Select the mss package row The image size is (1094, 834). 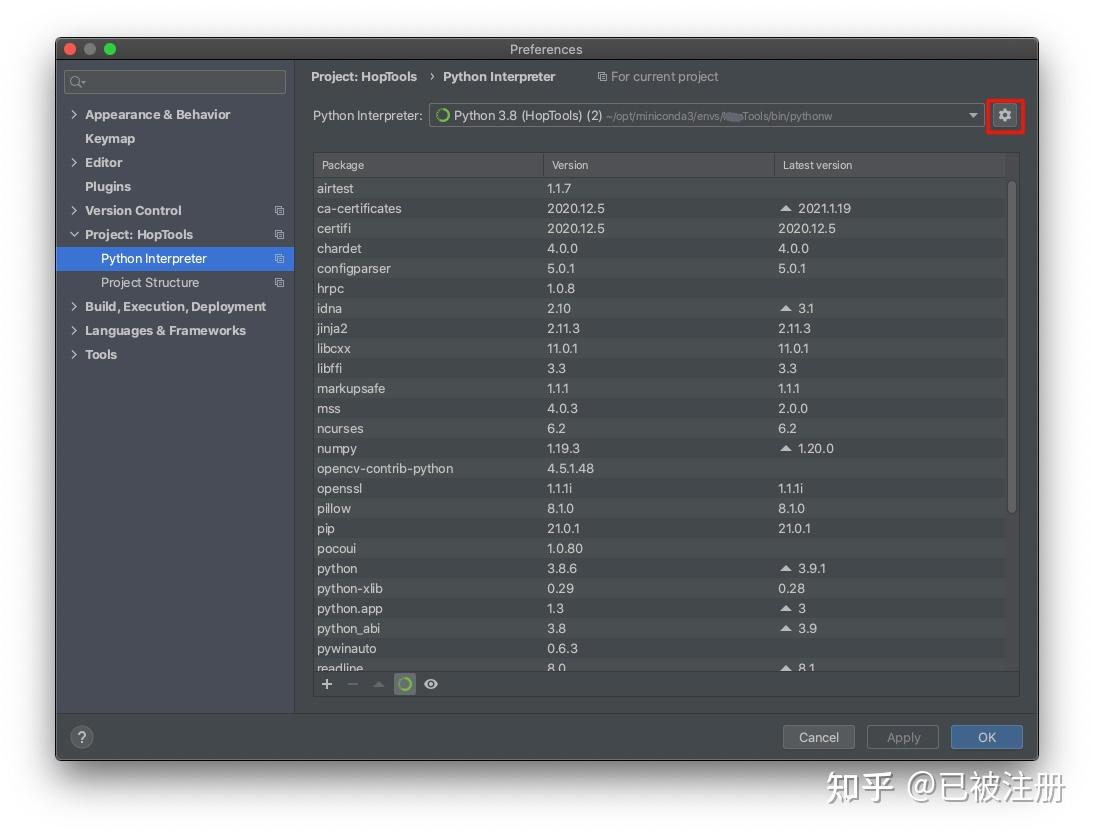pyautogui.click(x=660, y=408)
